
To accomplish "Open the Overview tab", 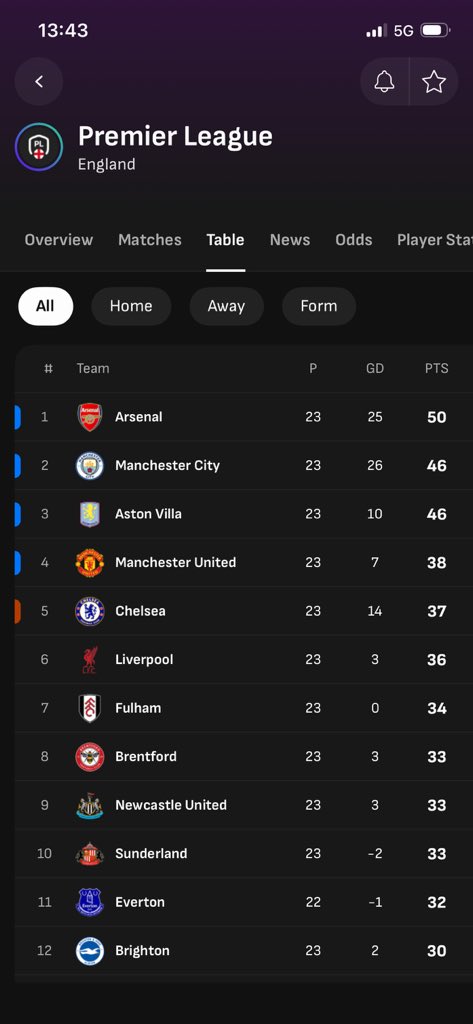I will point(59,240).
